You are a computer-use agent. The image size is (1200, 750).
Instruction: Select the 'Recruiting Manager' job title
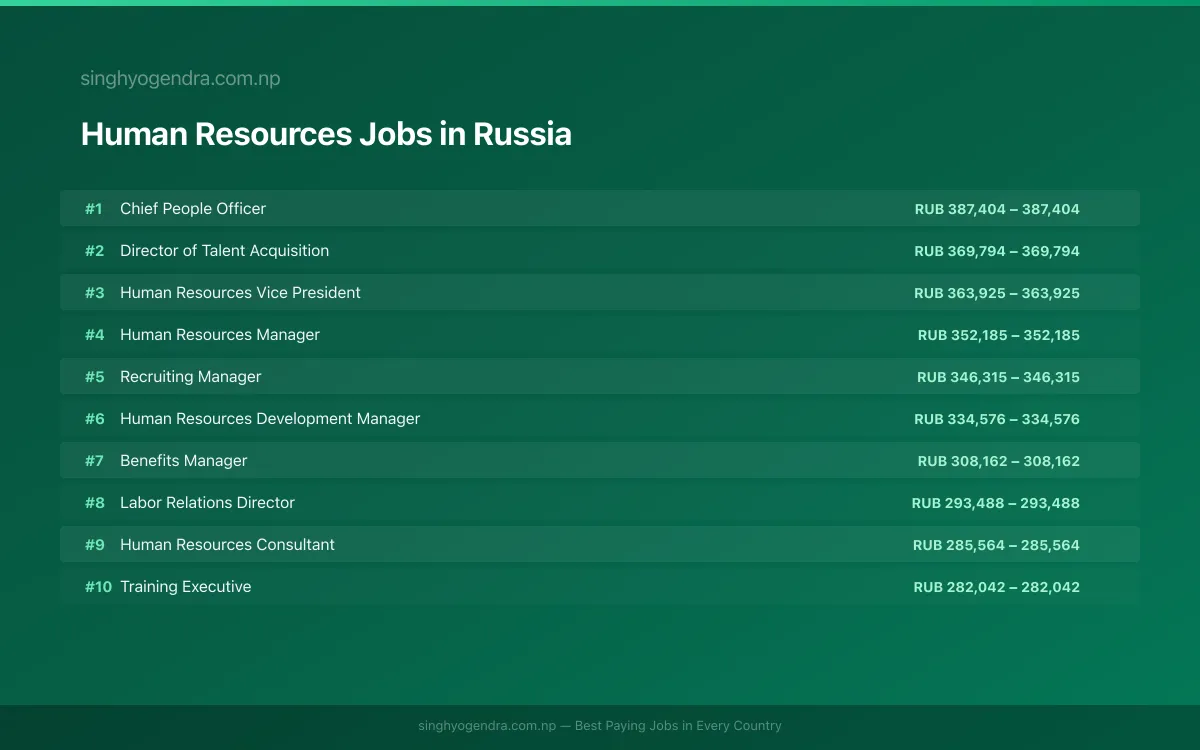click(190, 377)
